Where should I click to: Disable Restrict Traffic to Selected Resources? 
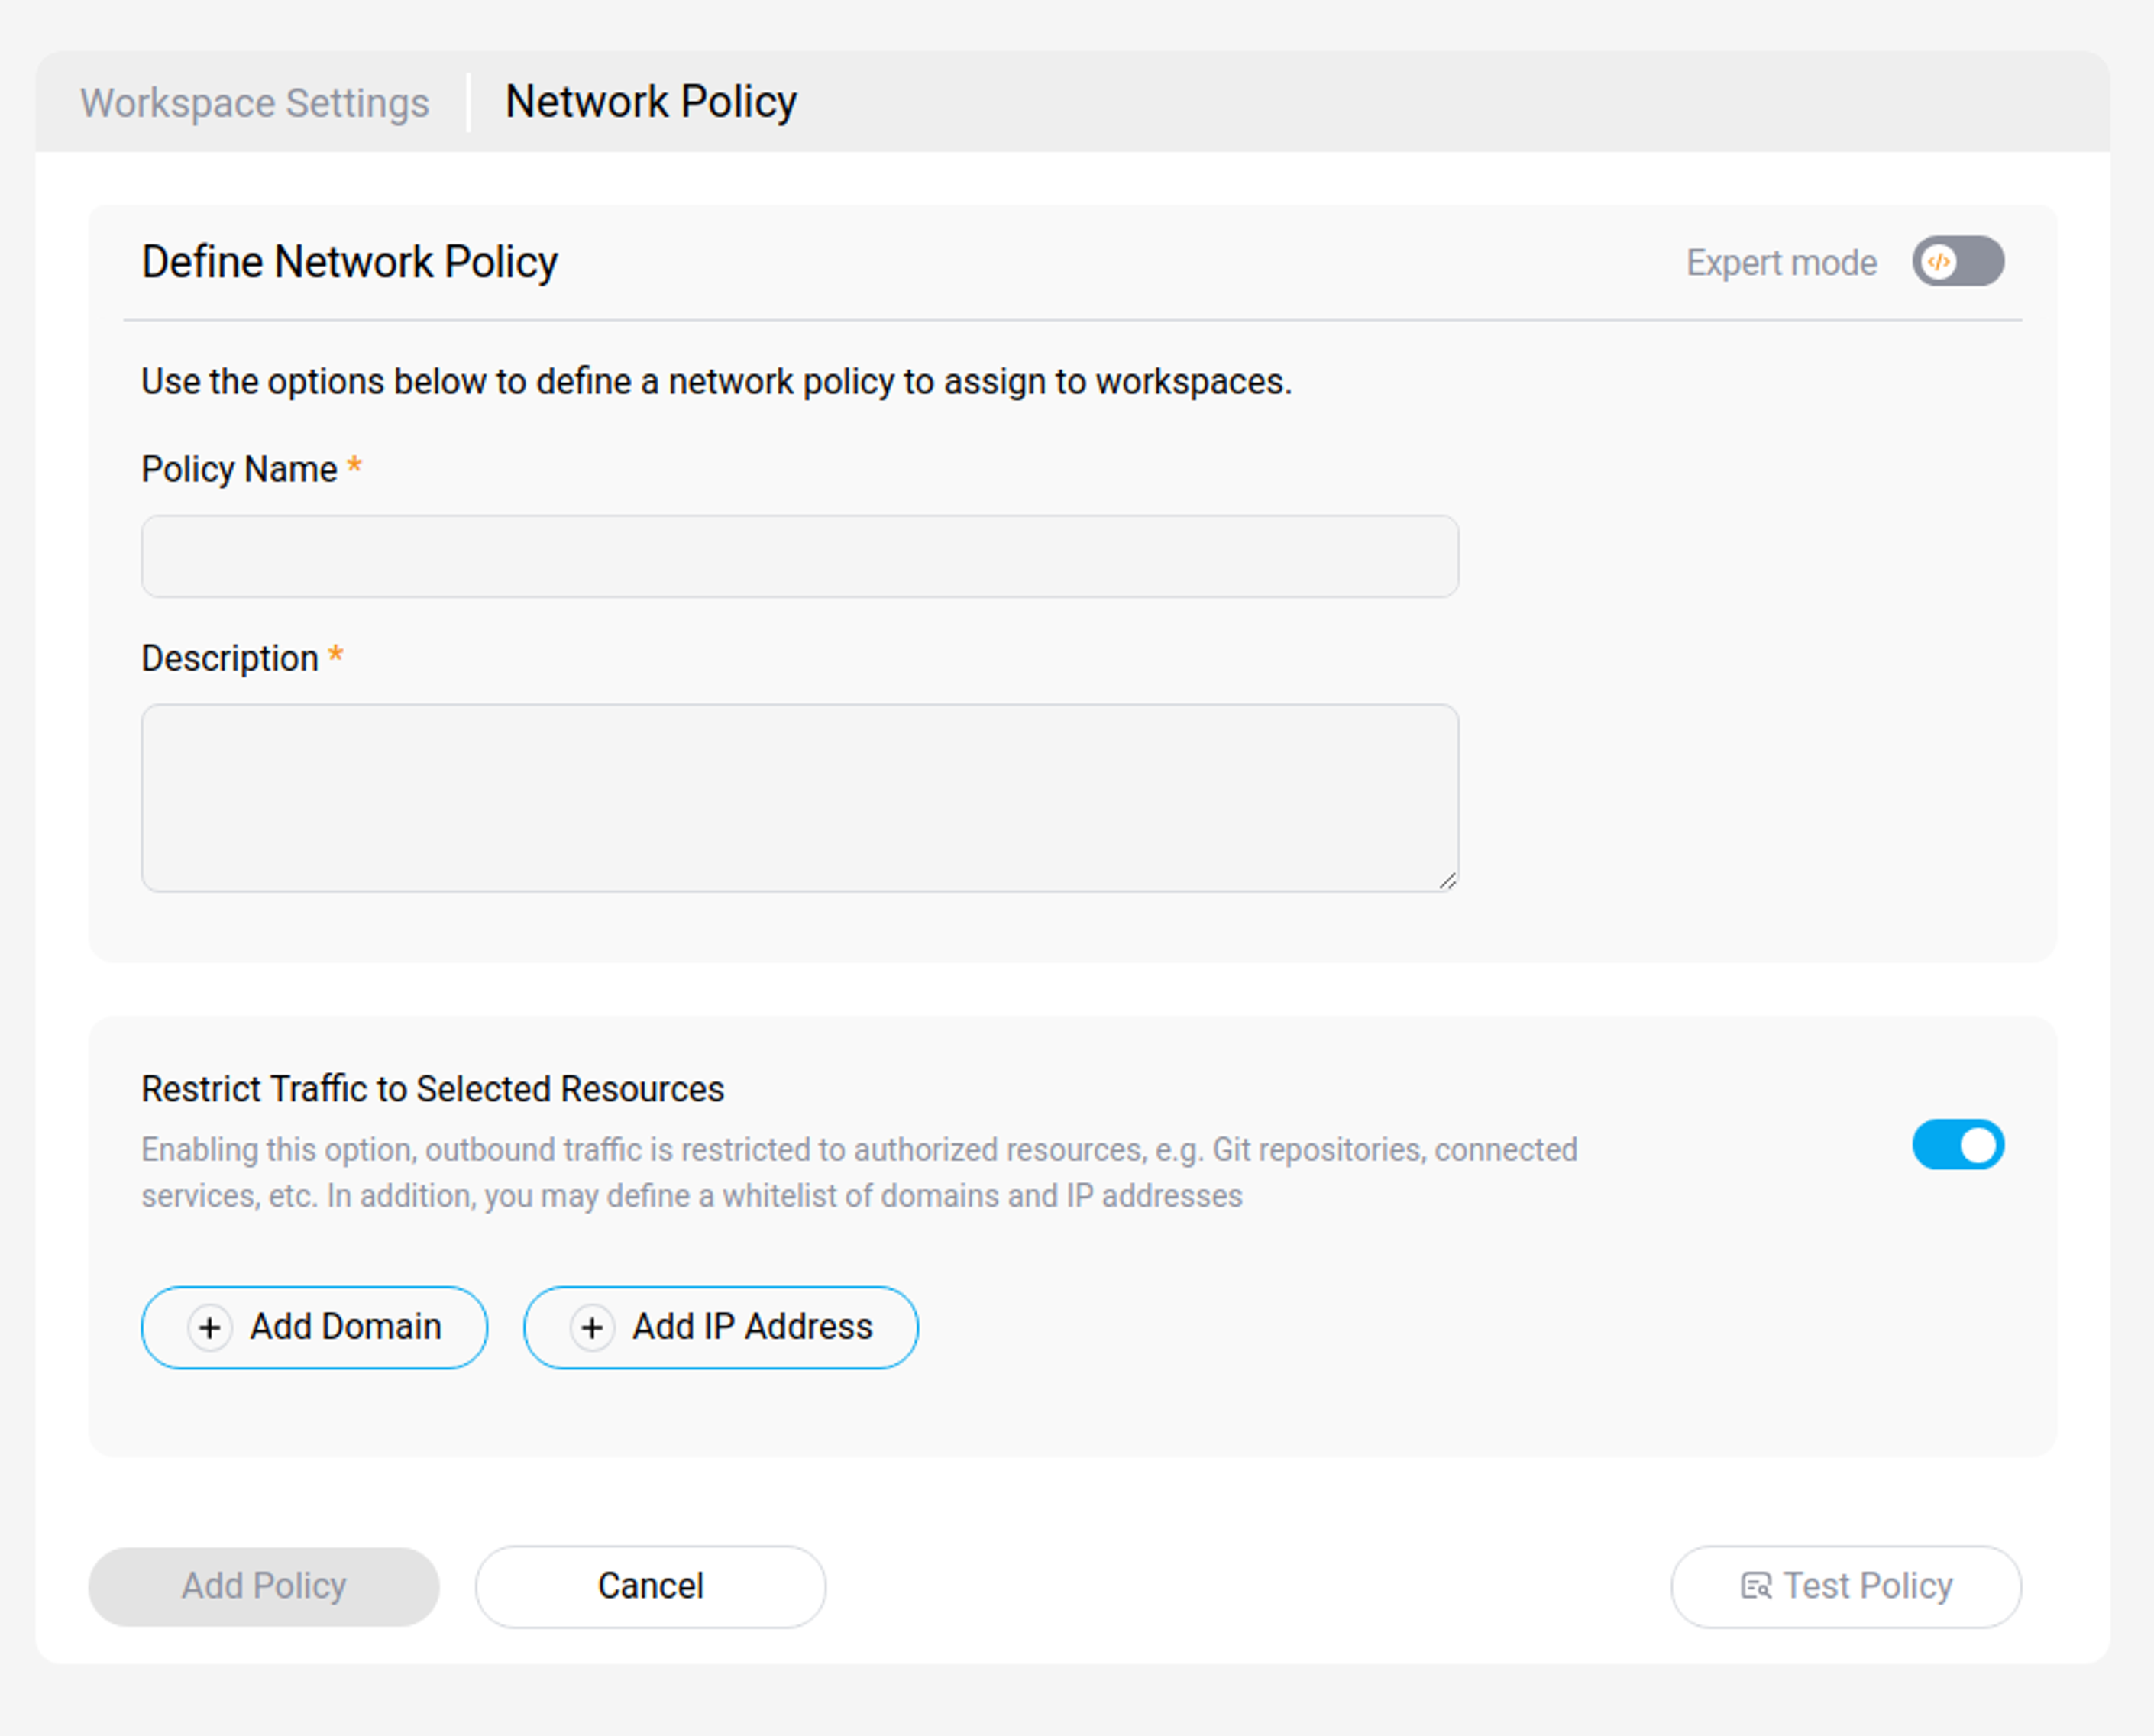(1957, 1145)
